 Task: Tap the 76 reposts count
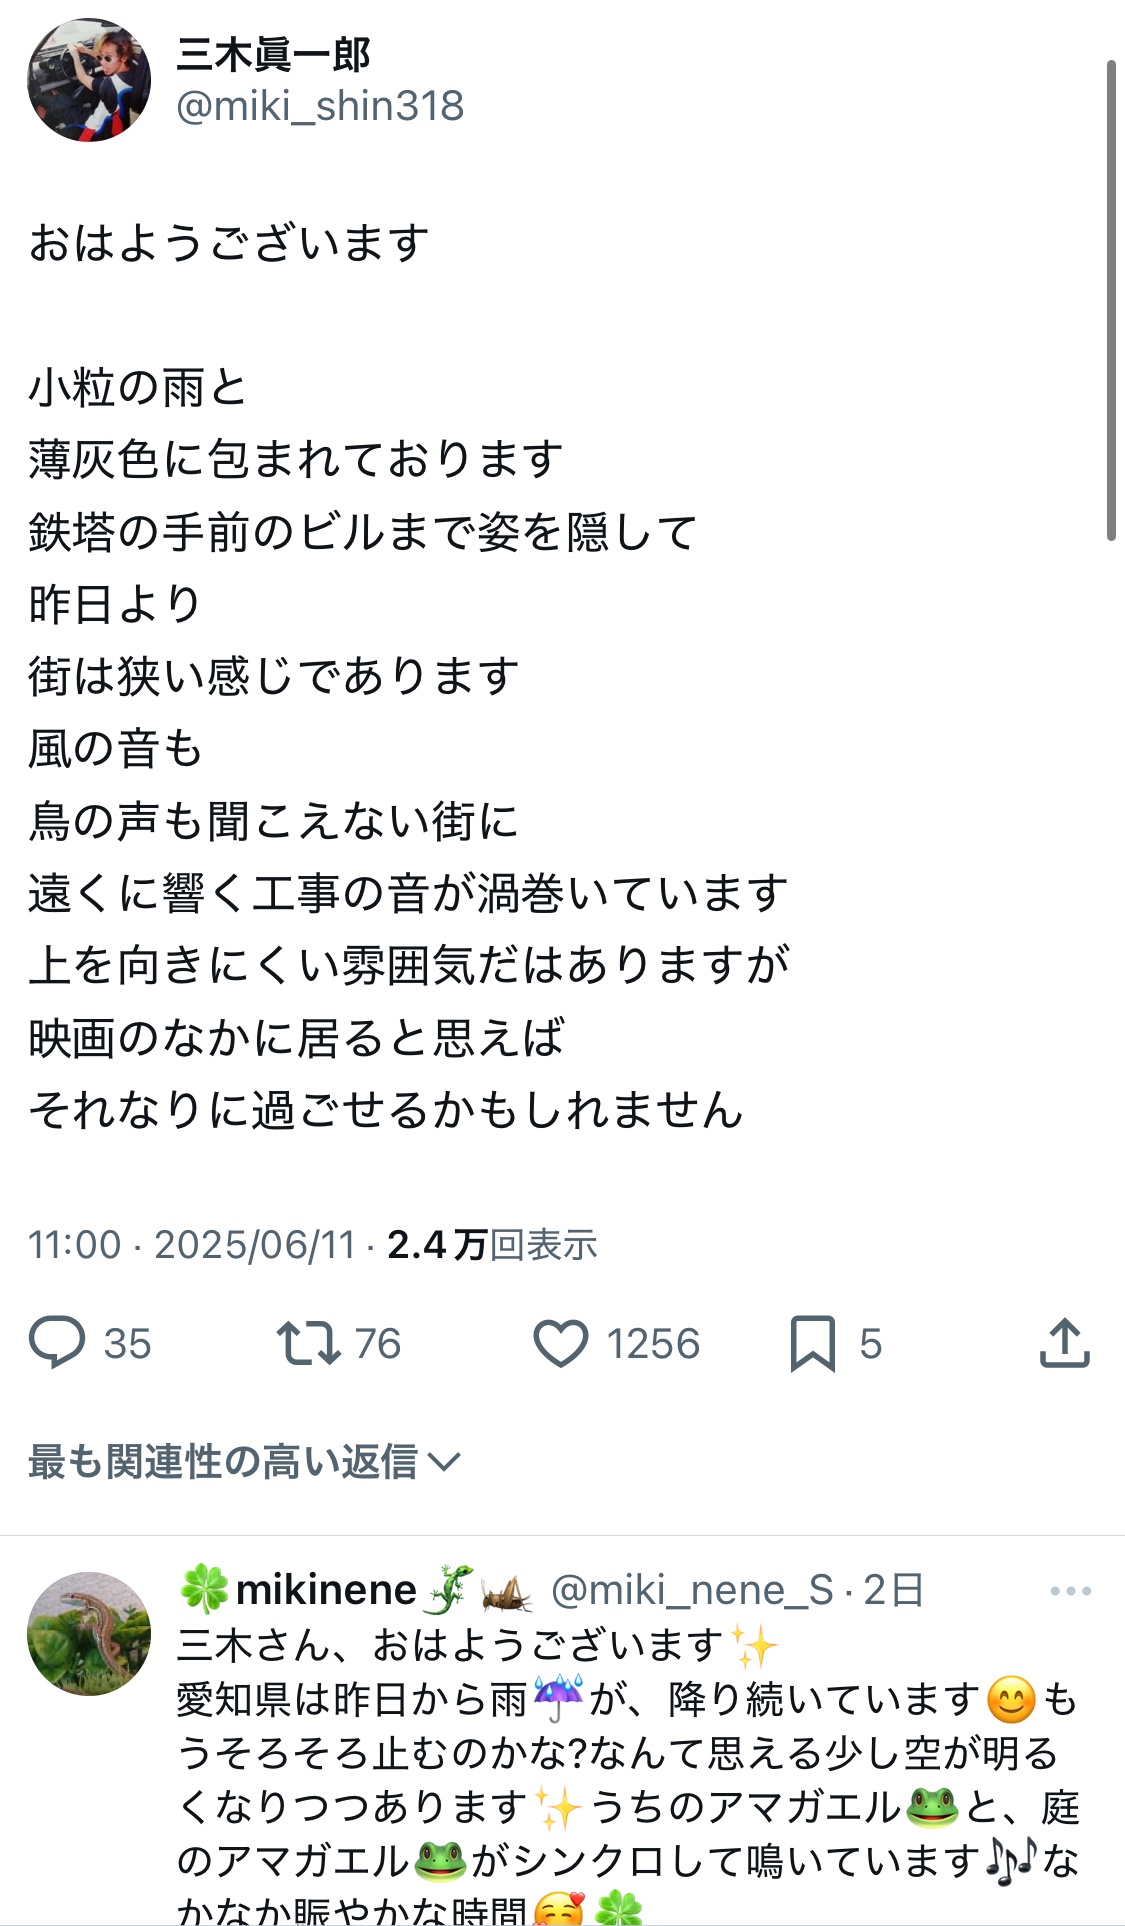[378, 1344]
